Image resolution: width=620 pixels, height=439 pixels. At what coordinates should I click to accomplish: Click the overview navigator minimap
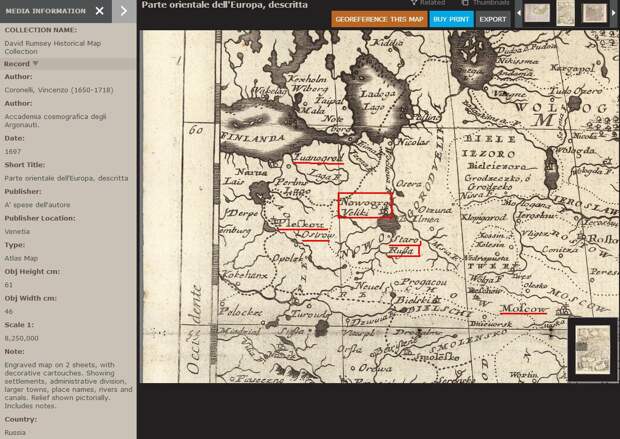pos(593,350)
